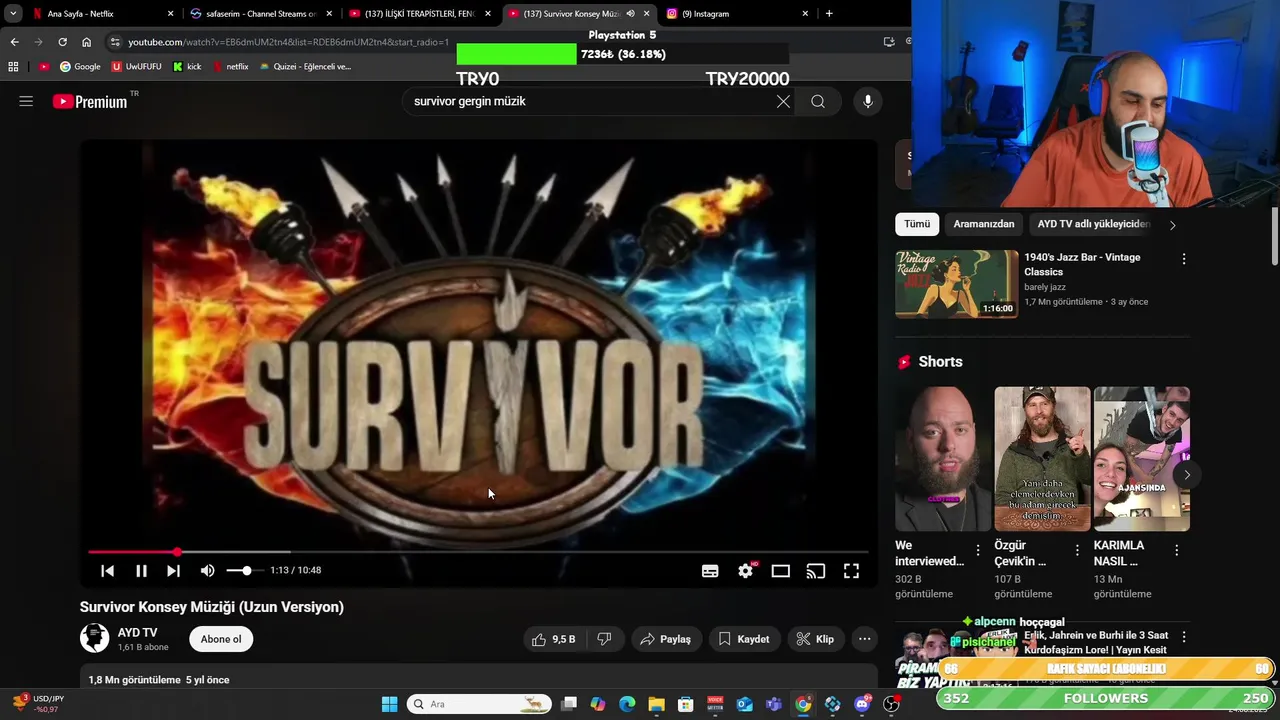Viewport: 1280px width, 720px height.
Task: Open the YouTube guide hamburger menu
Action: 26,101
